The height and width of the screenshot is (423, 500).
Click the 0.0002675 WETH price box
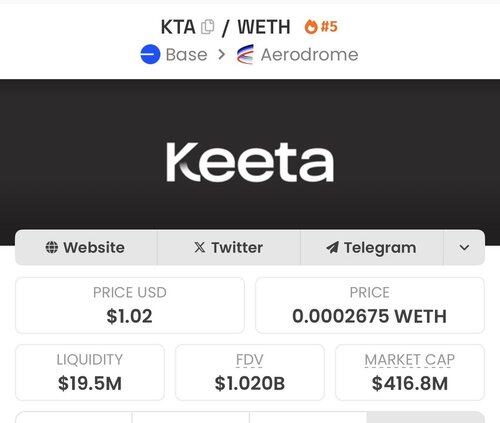pos(370,305)
